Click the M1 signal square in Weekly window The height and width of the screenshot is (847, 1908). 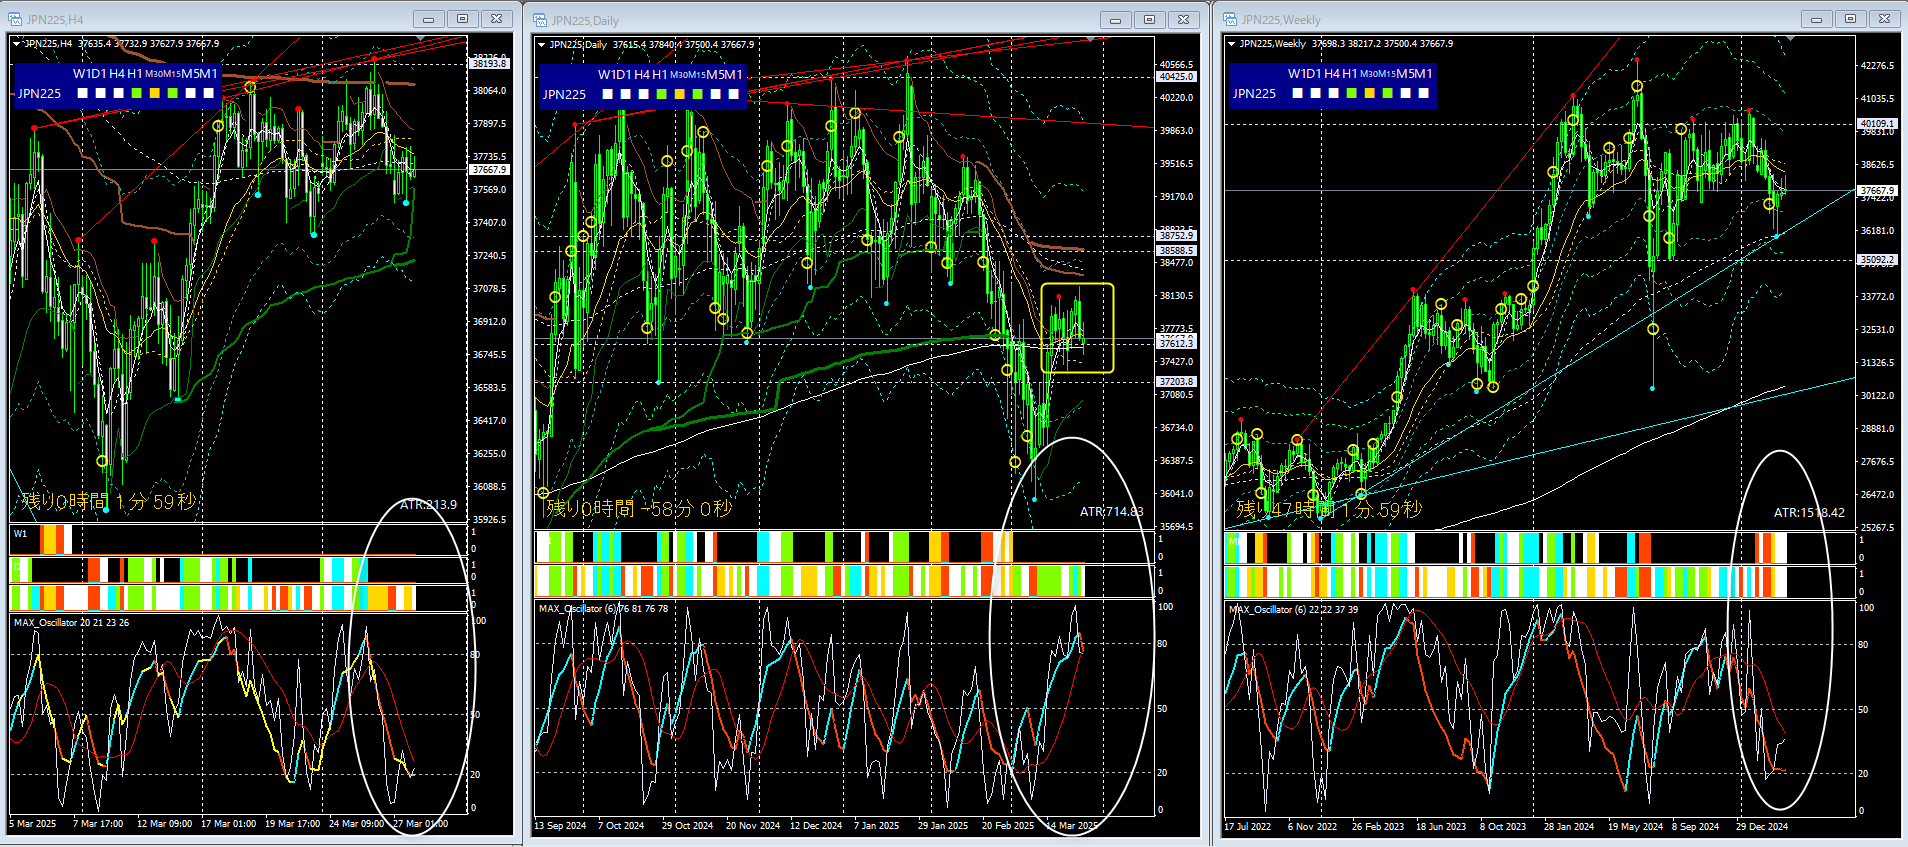pos(1424,93)
